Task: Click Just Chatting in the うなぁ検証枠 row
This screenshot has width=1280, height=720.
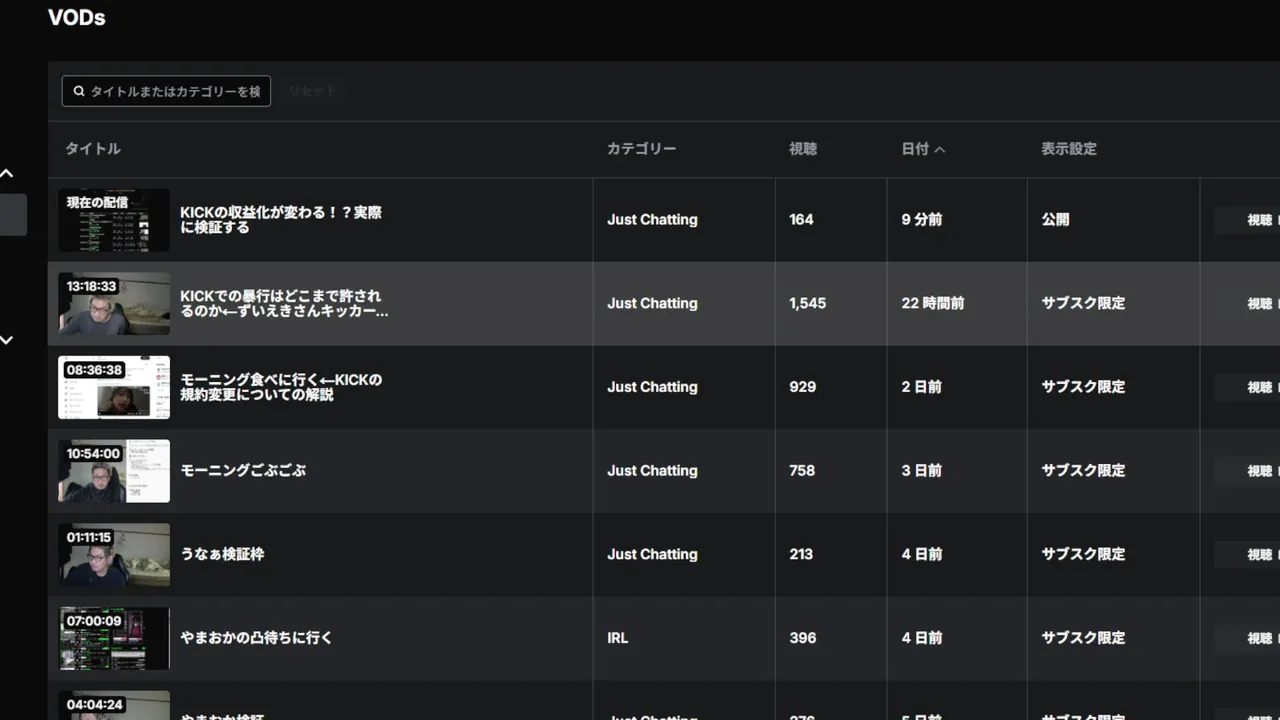Action: tap(652, 554)
